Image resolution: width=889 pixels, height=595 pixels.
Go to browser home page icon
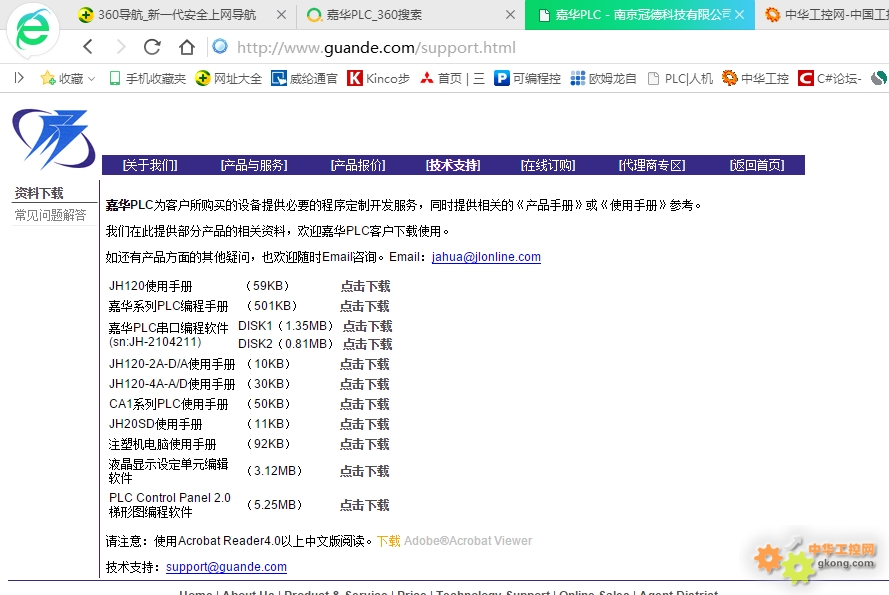187,47
